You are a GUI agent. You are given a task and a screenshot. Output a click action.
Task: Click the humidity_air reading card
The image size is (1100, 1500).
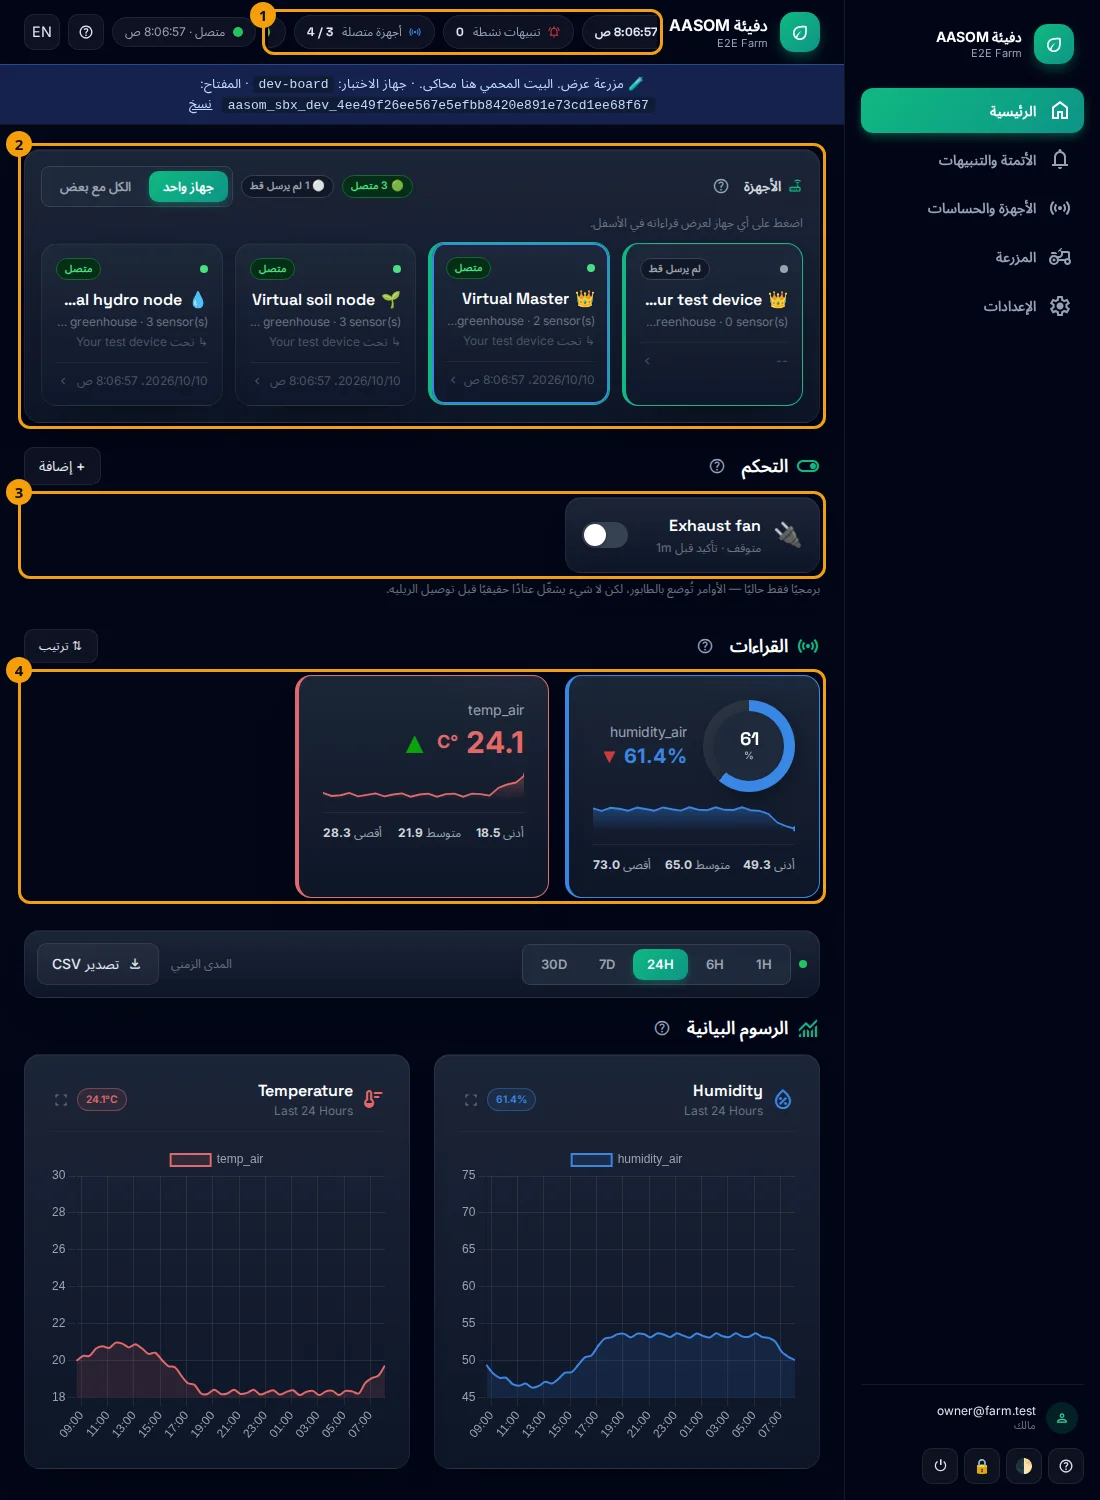click(x=693, y=786)
